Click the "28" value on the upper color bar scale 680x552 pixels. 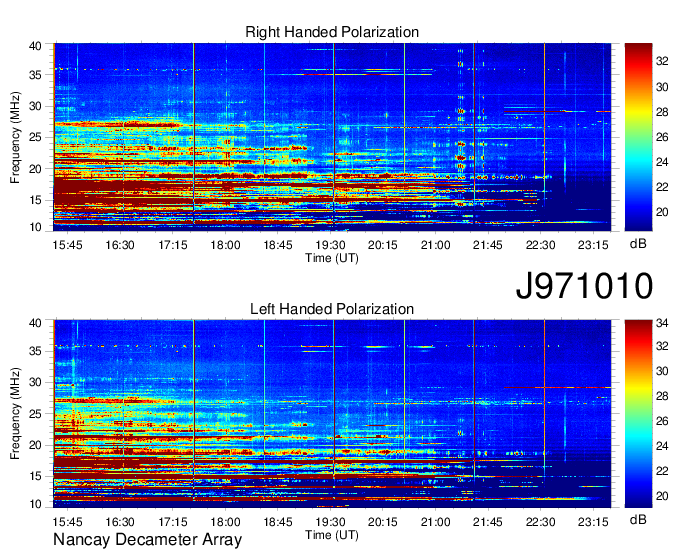[x=662, y=112]
